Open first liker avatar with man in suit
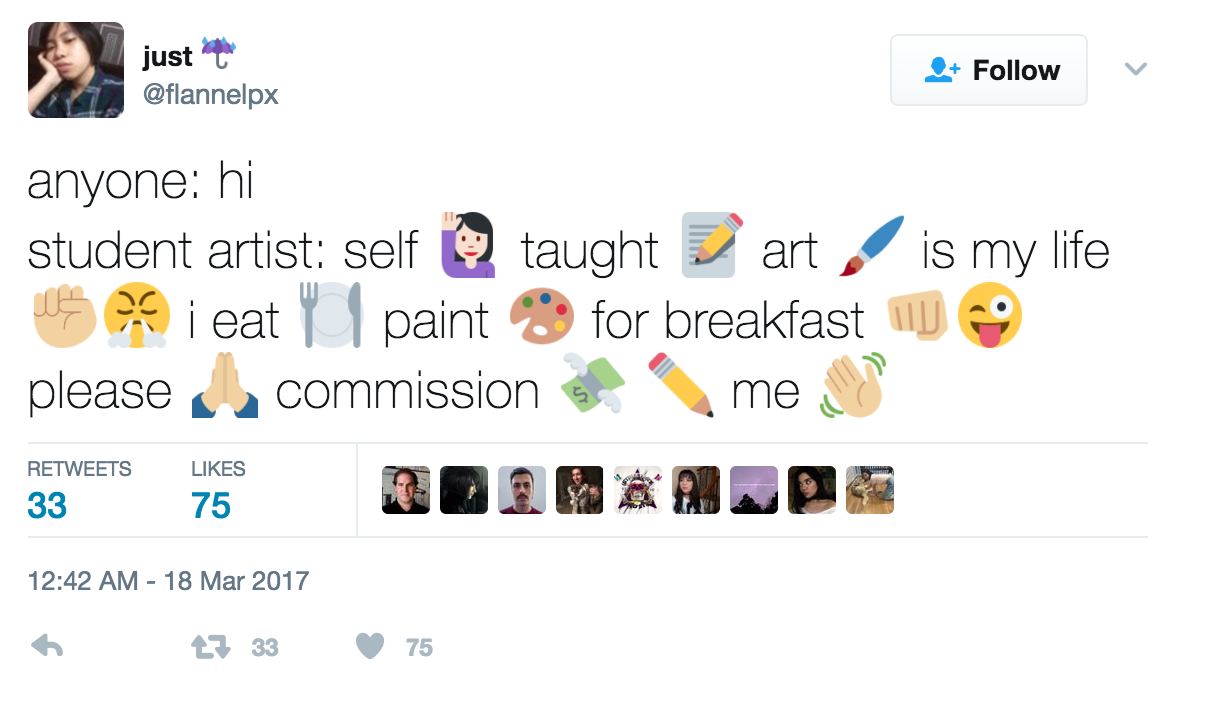Screen dimensions: 1214x714 pos(406,490)
